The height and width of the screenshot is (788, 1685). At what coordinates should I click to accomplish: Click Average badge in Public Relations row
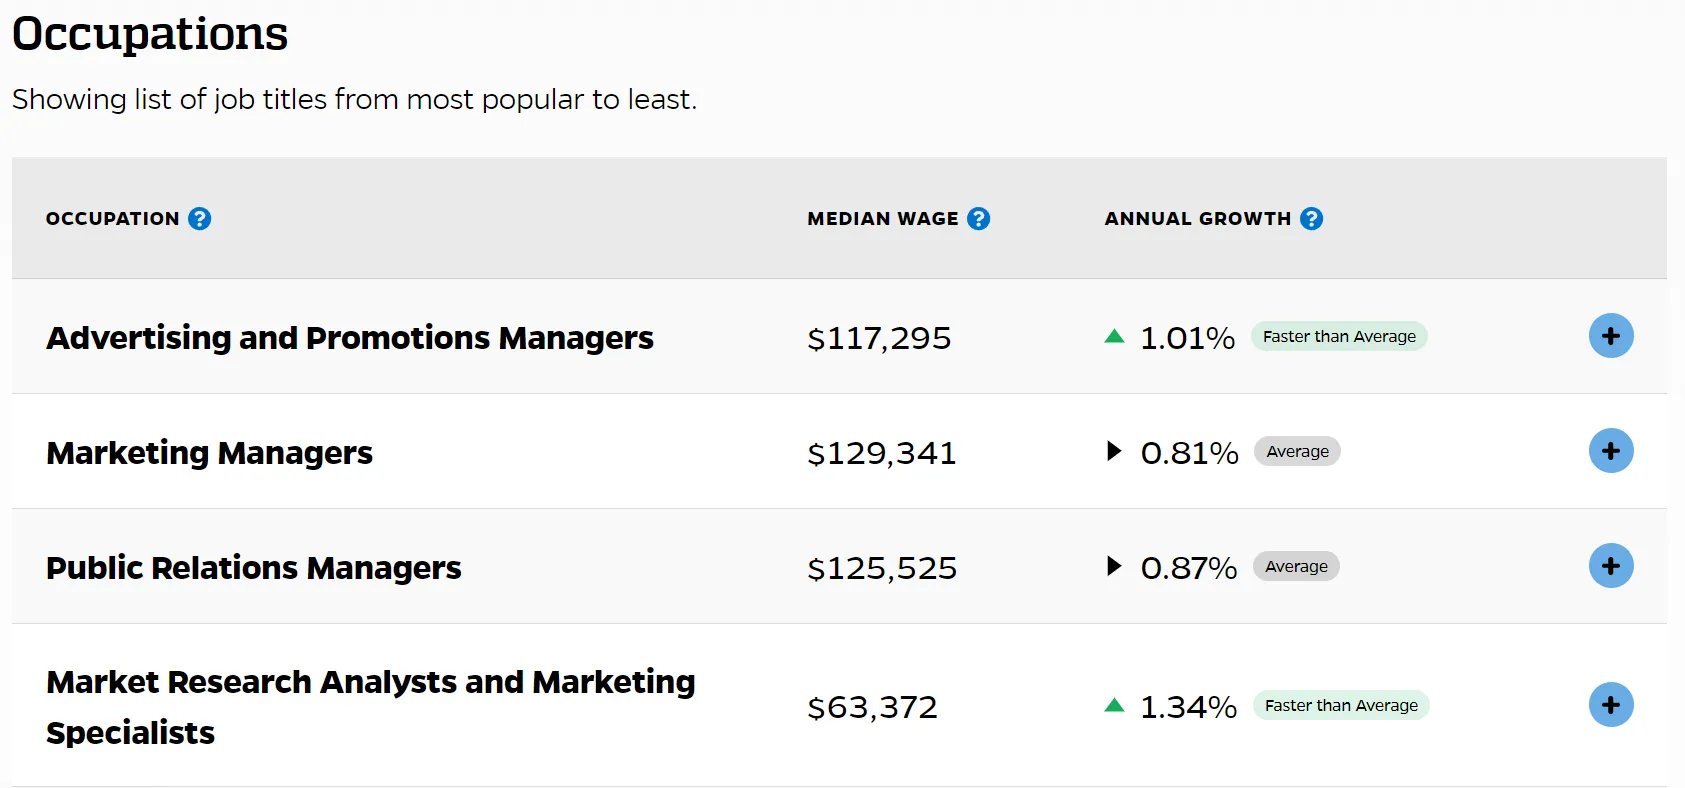[1296, 567]
